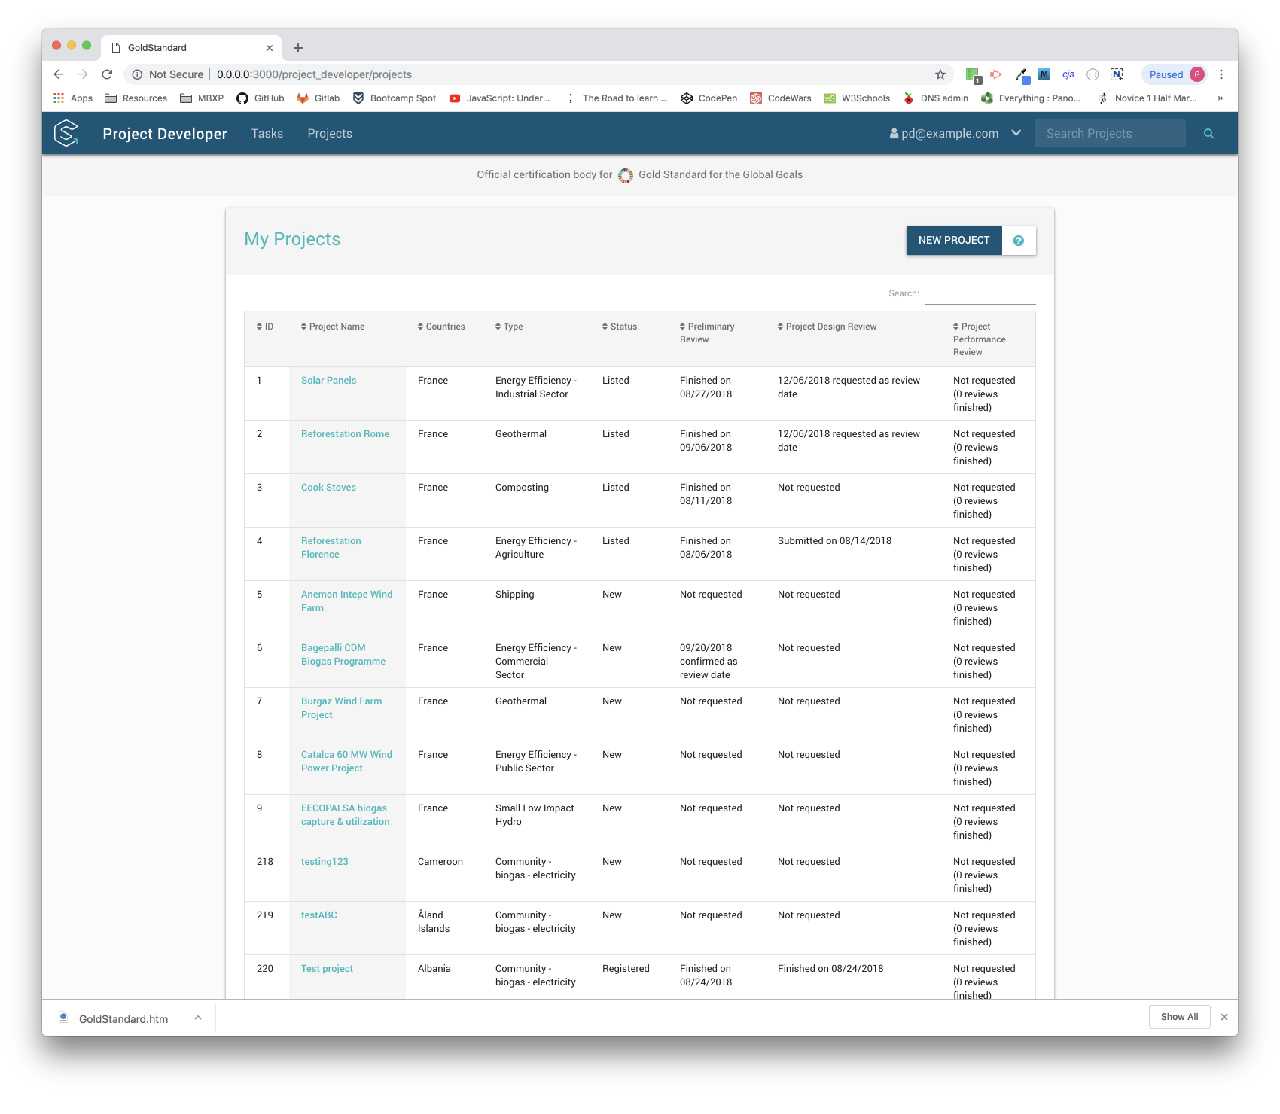Bookmark page with the star icon
The width and height of the screenshot is (1280, 1114).
(940, 74)
